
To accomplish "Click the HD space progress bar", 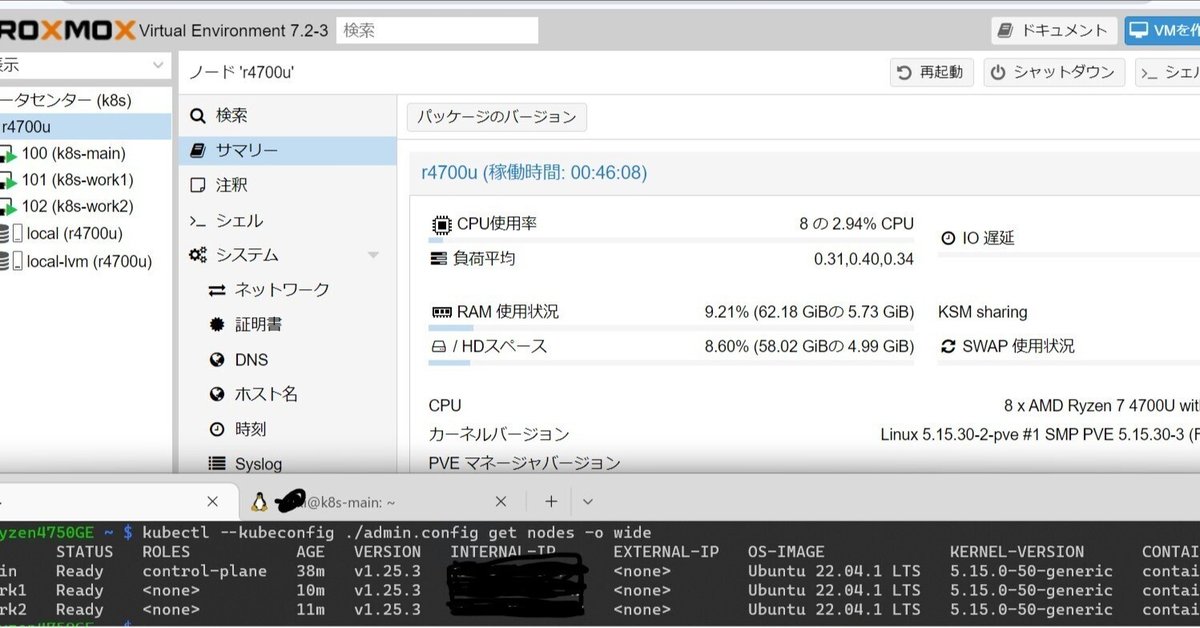I will 671,363.
